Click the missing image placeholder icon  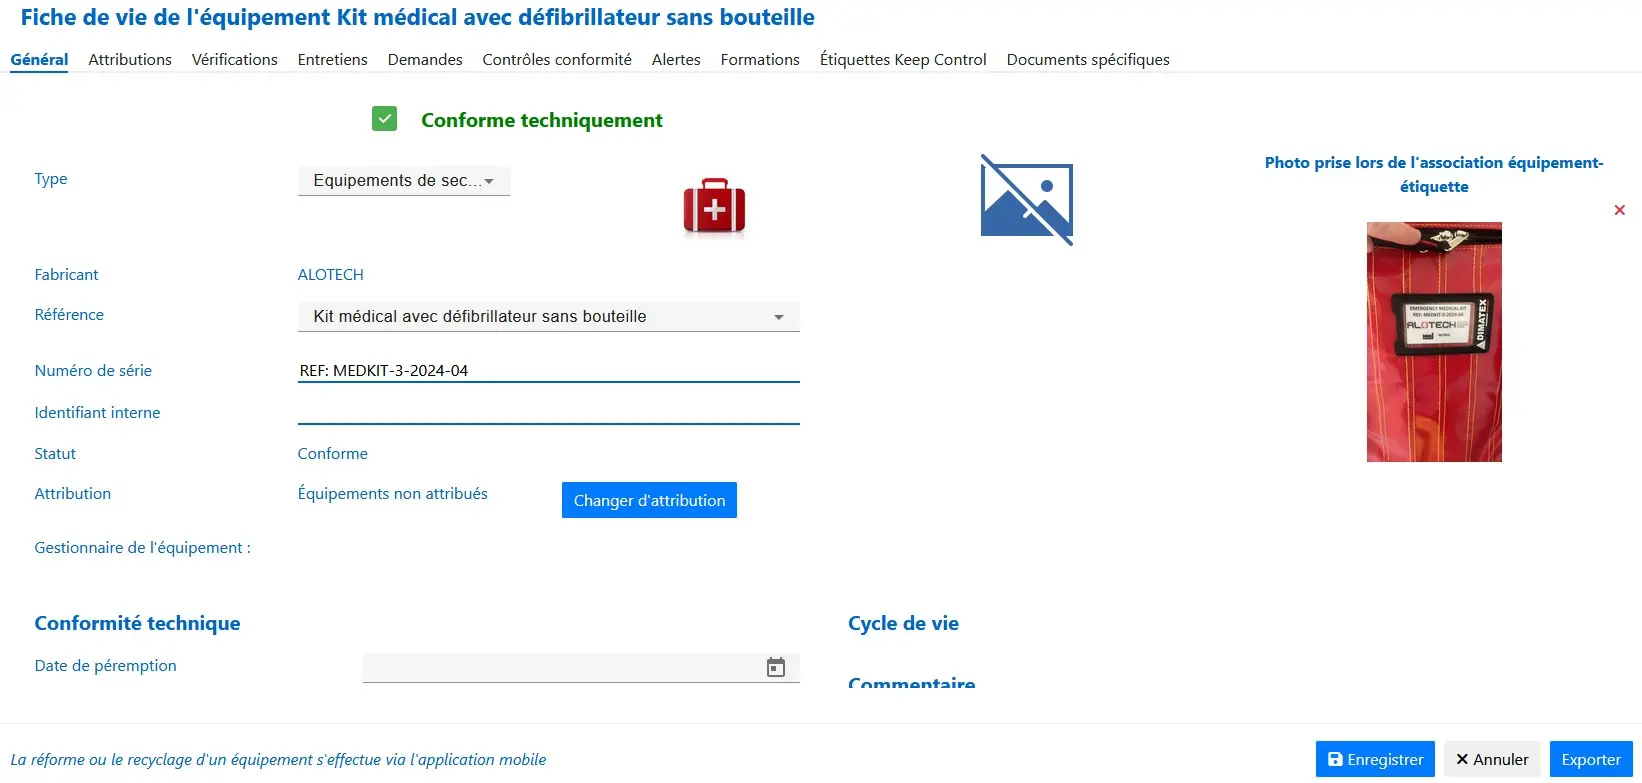[x=1026, y=200]
